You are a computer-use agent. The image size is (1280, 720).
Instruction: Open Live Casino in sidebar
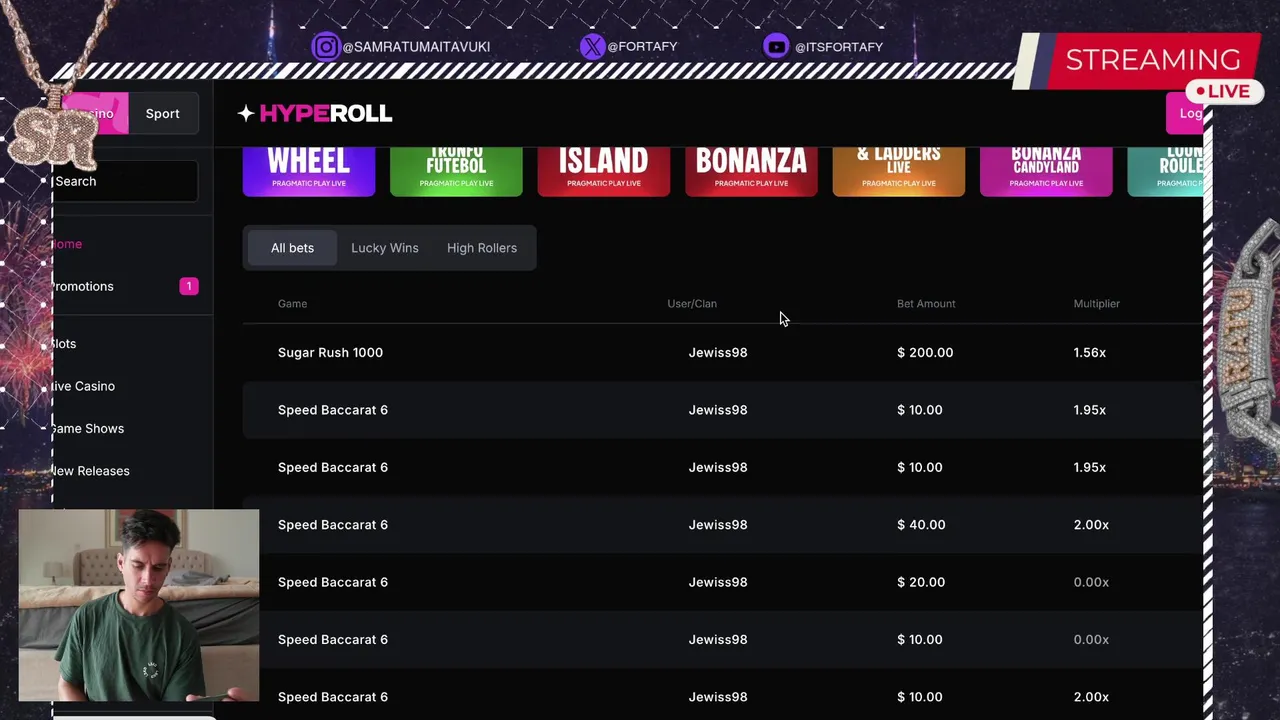pyautogui.click(x=83, y=386)
